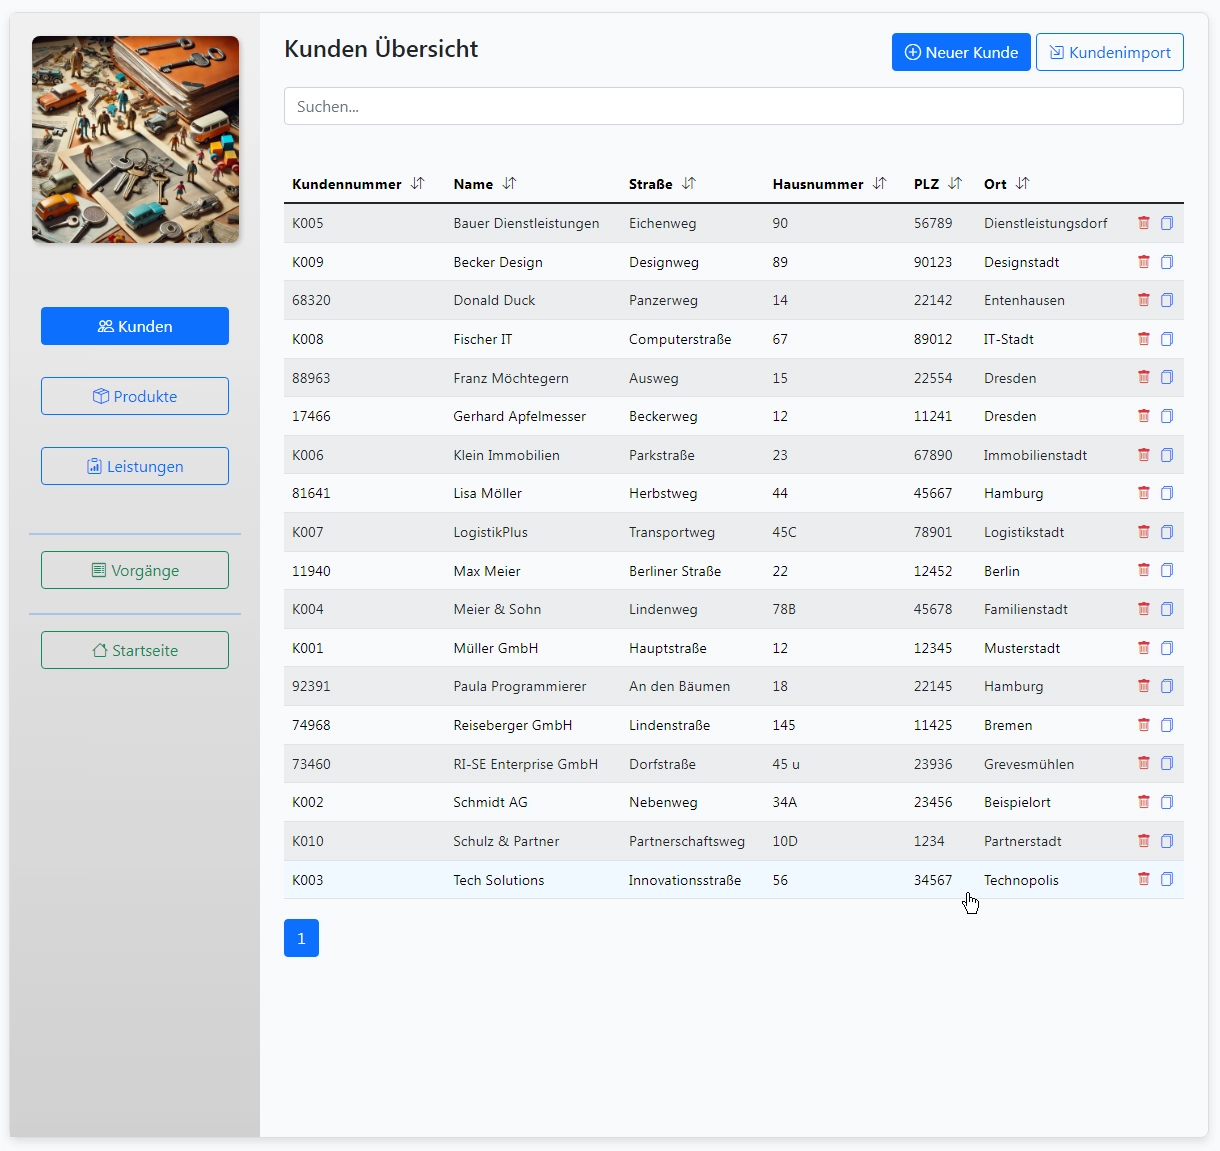The height and width of the screenshot is (1151, 1220).
Task: Toggle sorting on the PLZ column
Action: click(x=955, y=184)
